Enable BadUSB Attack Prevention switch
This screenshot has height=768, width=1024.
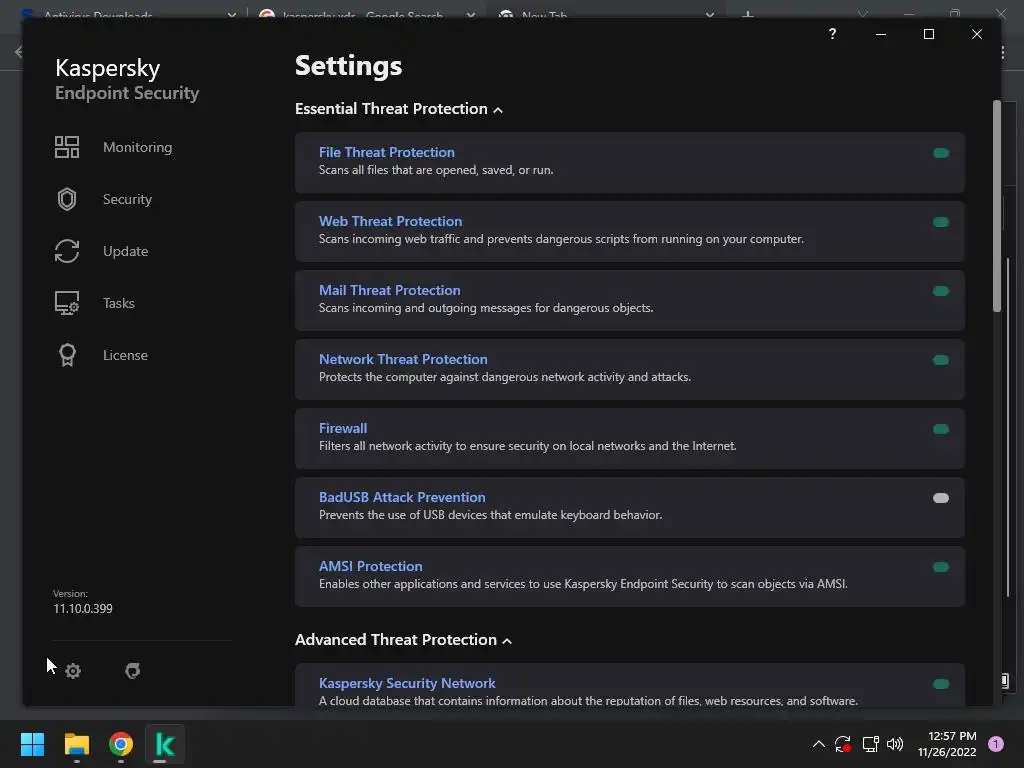click(941, 498)
